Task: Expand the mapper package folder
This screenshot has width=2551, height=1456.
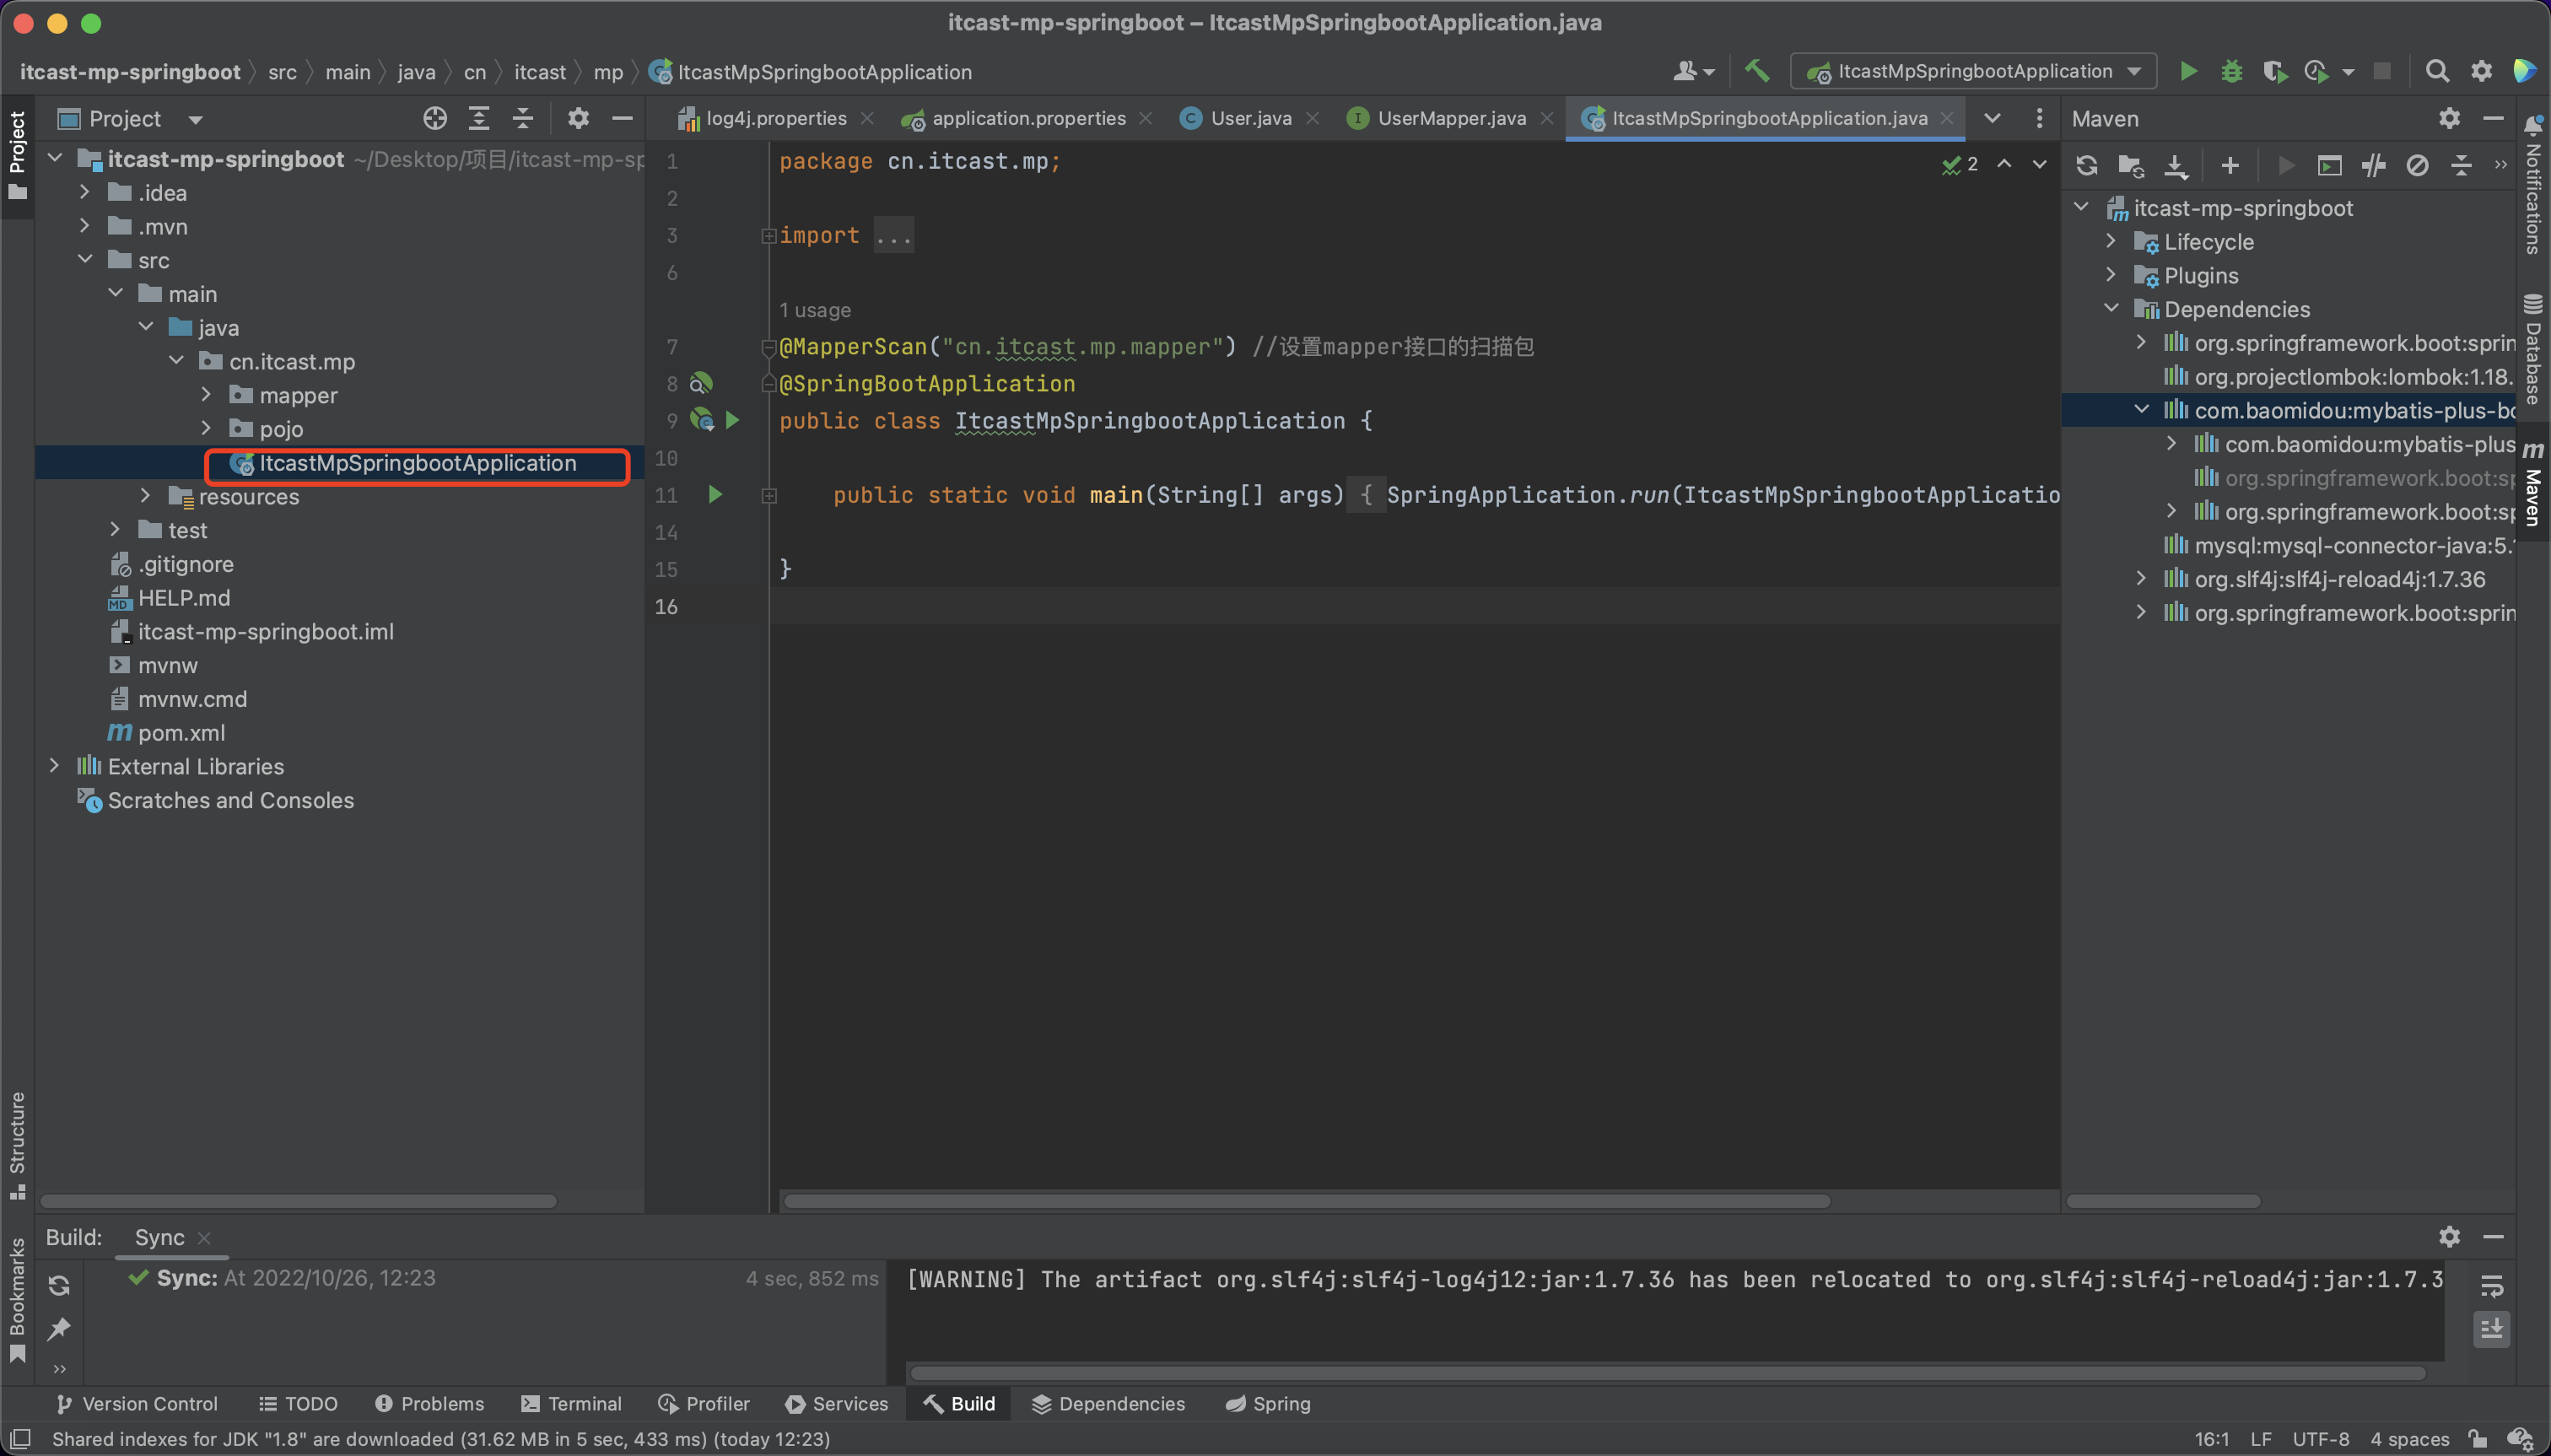Action: click(206, 395)
